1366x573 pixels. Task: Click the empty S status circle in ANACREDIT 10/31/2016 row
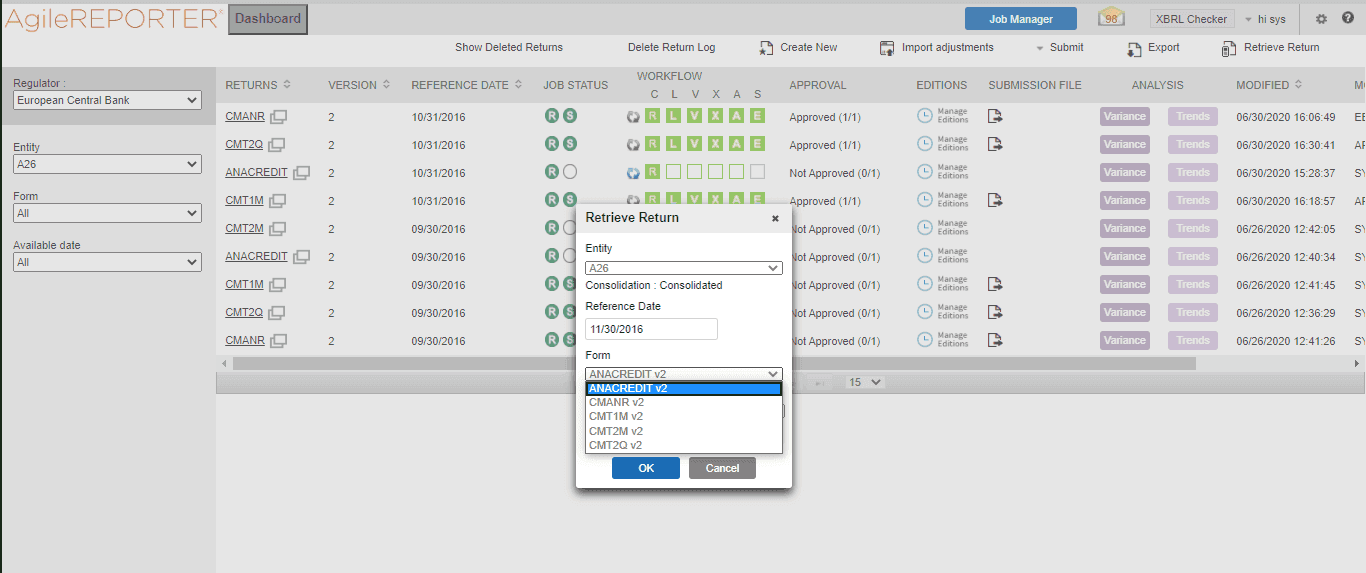(x=570, y=172)
